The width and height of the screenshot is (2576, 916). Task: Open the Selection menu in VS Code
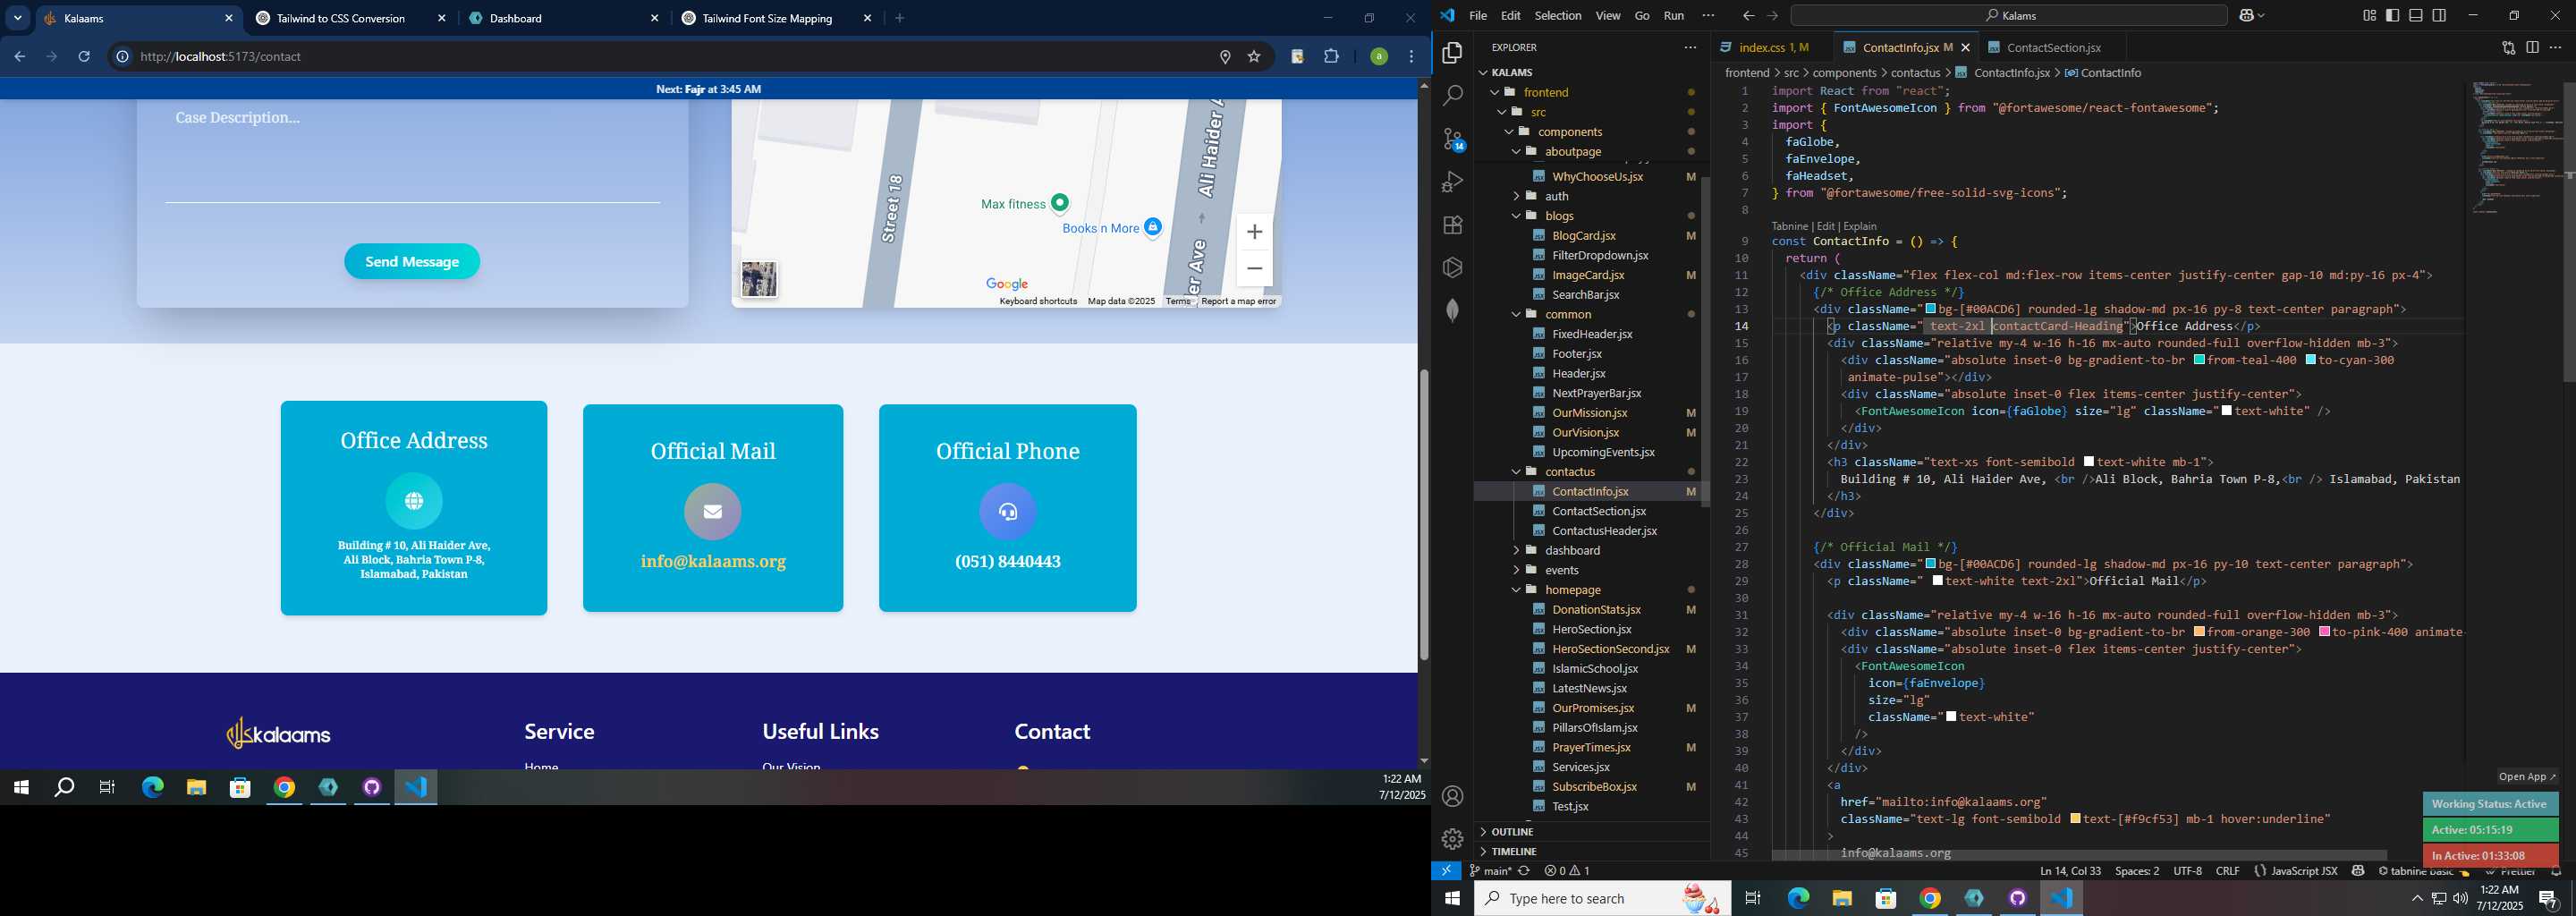tap(1557, 16)
